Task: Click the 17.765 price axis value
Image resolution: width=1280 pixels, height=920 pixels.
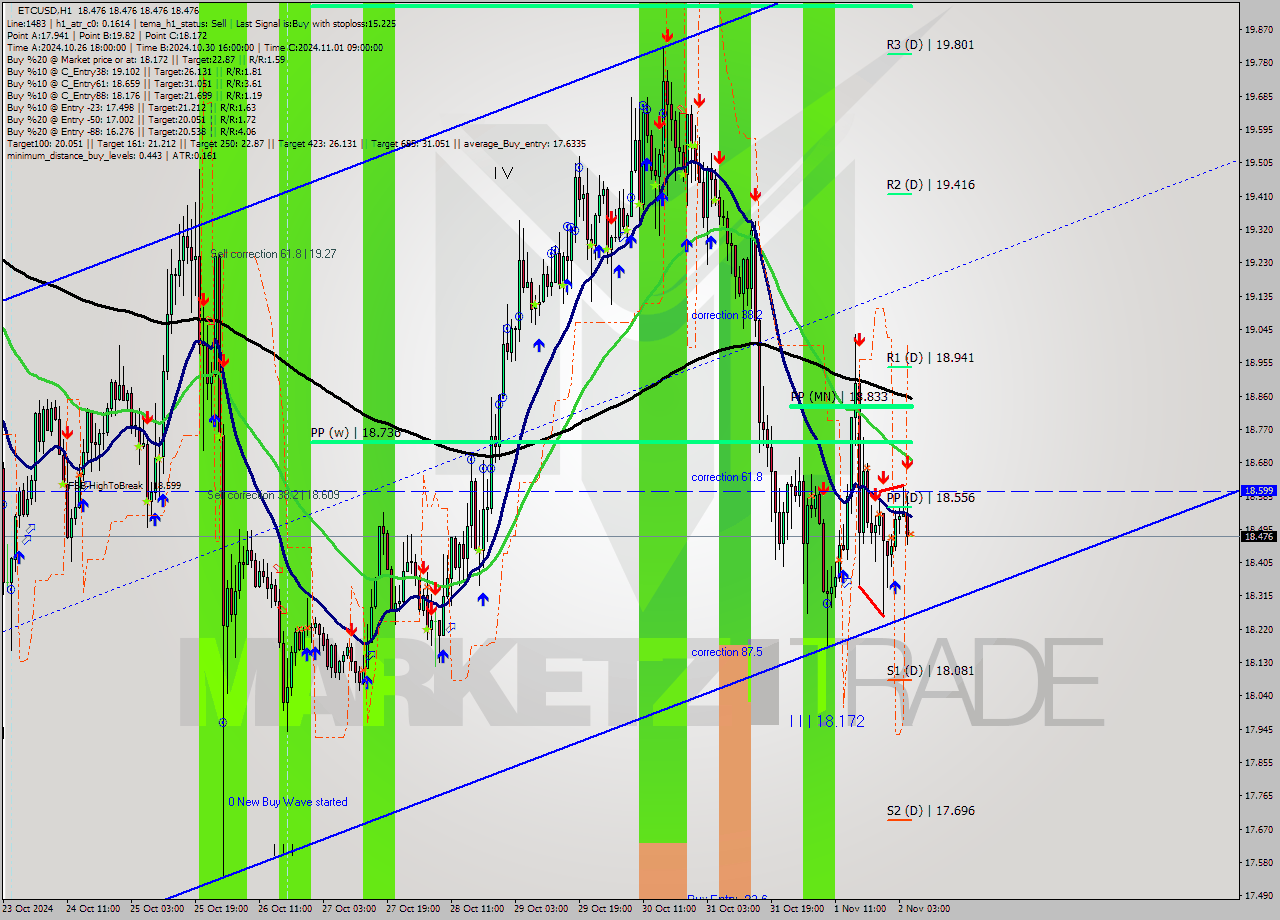Action: coord(1258,795)
